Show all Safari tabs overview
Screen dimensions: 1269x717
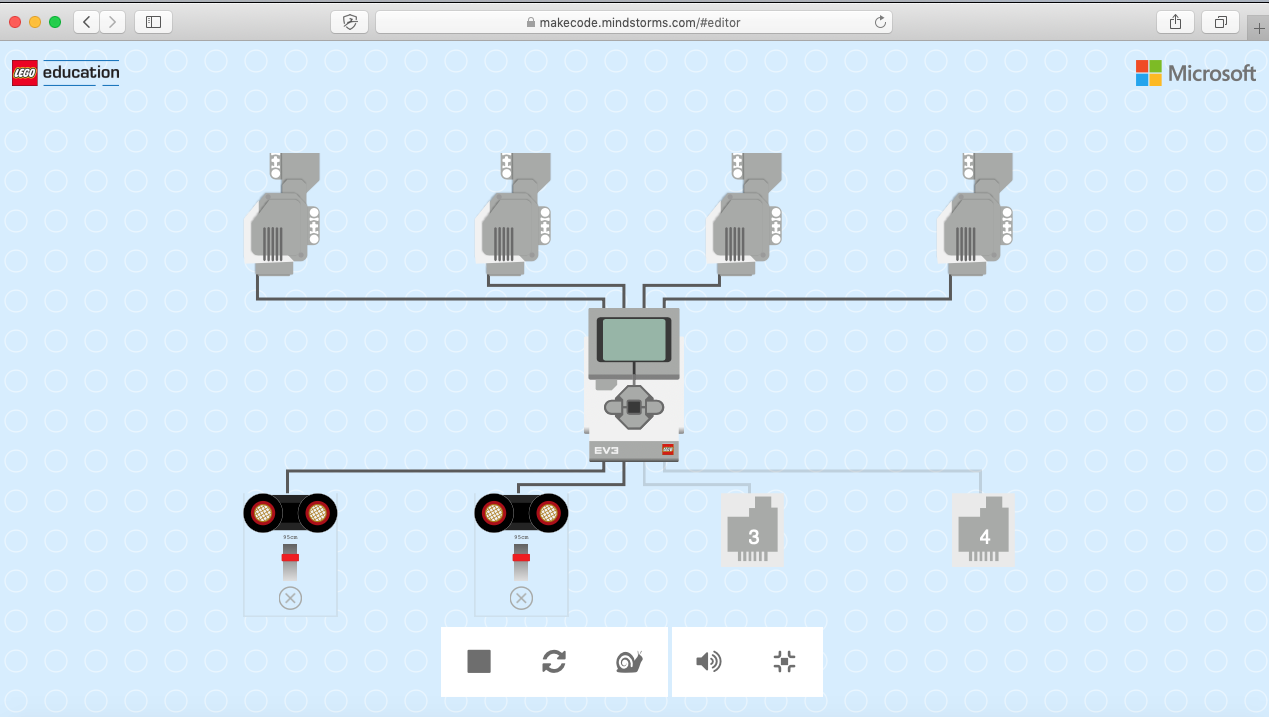pyautogui.click(x=1221, y=21)
